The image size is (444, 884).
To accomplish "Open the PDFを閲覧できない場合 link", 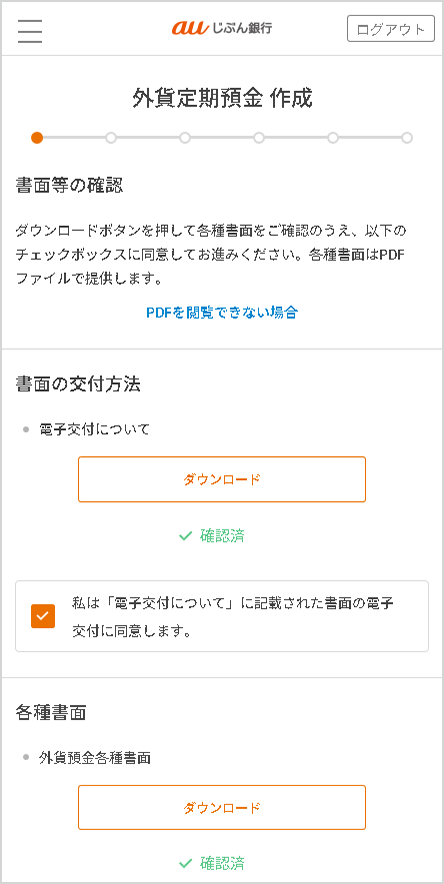I will [x=222, y=312].
